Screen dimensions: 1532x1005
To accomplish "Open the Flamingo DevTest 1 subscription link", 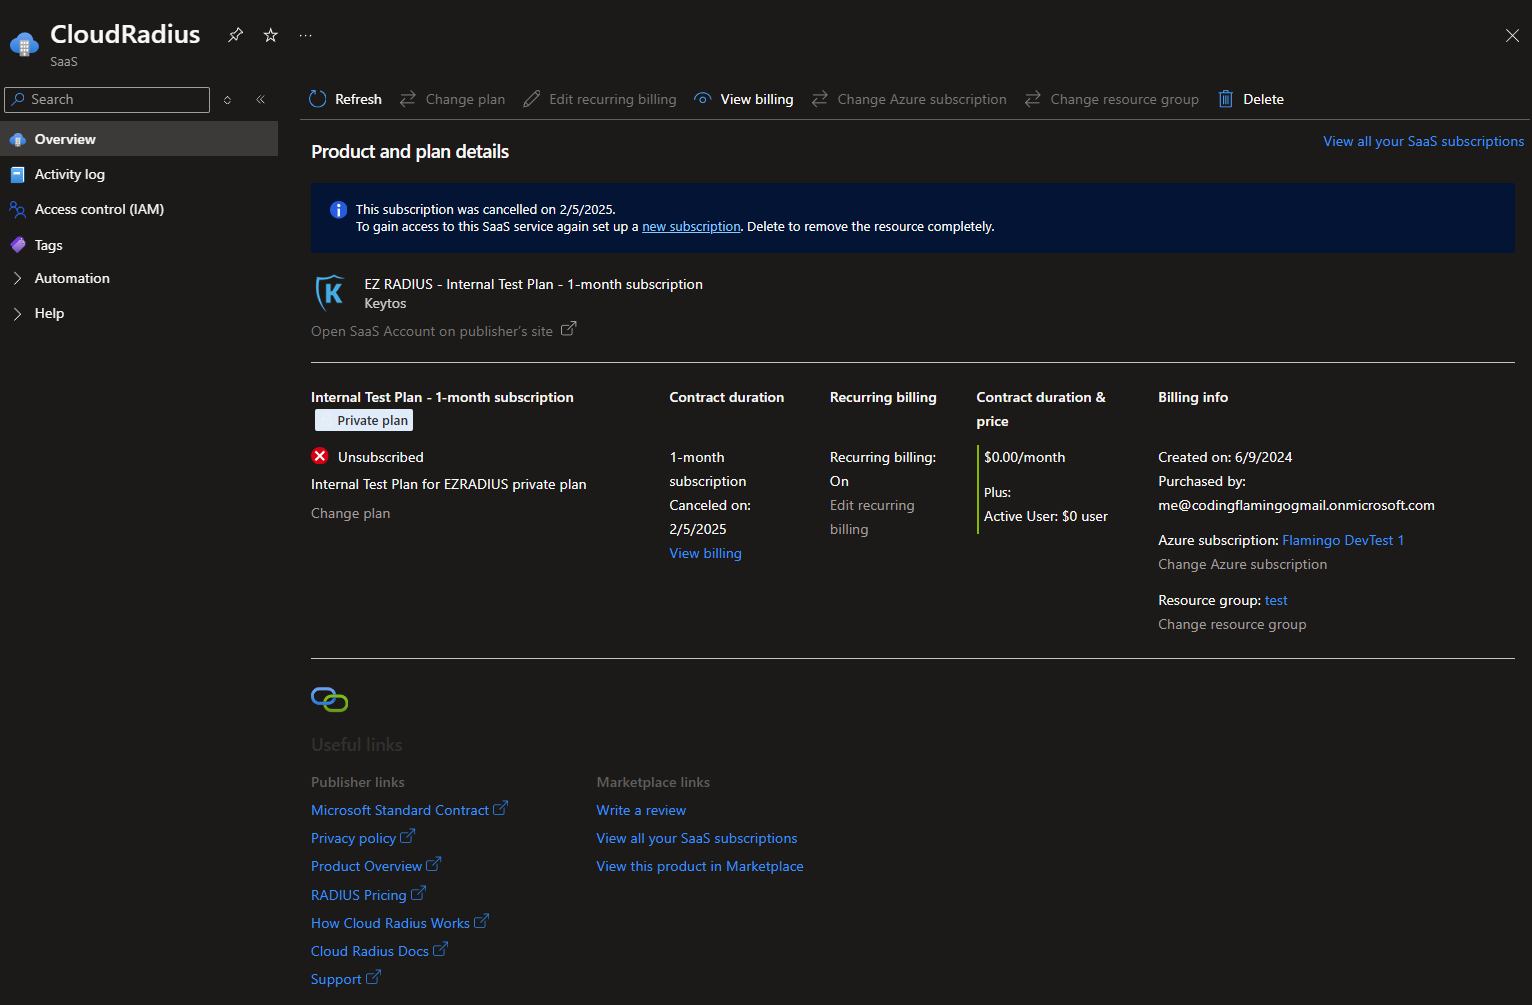I will 1343,540.
